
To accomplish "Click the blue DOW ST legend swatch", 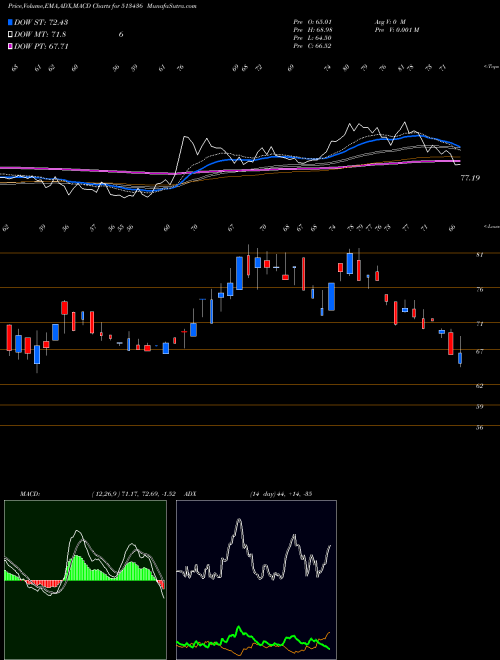I will tap(10, 22).
